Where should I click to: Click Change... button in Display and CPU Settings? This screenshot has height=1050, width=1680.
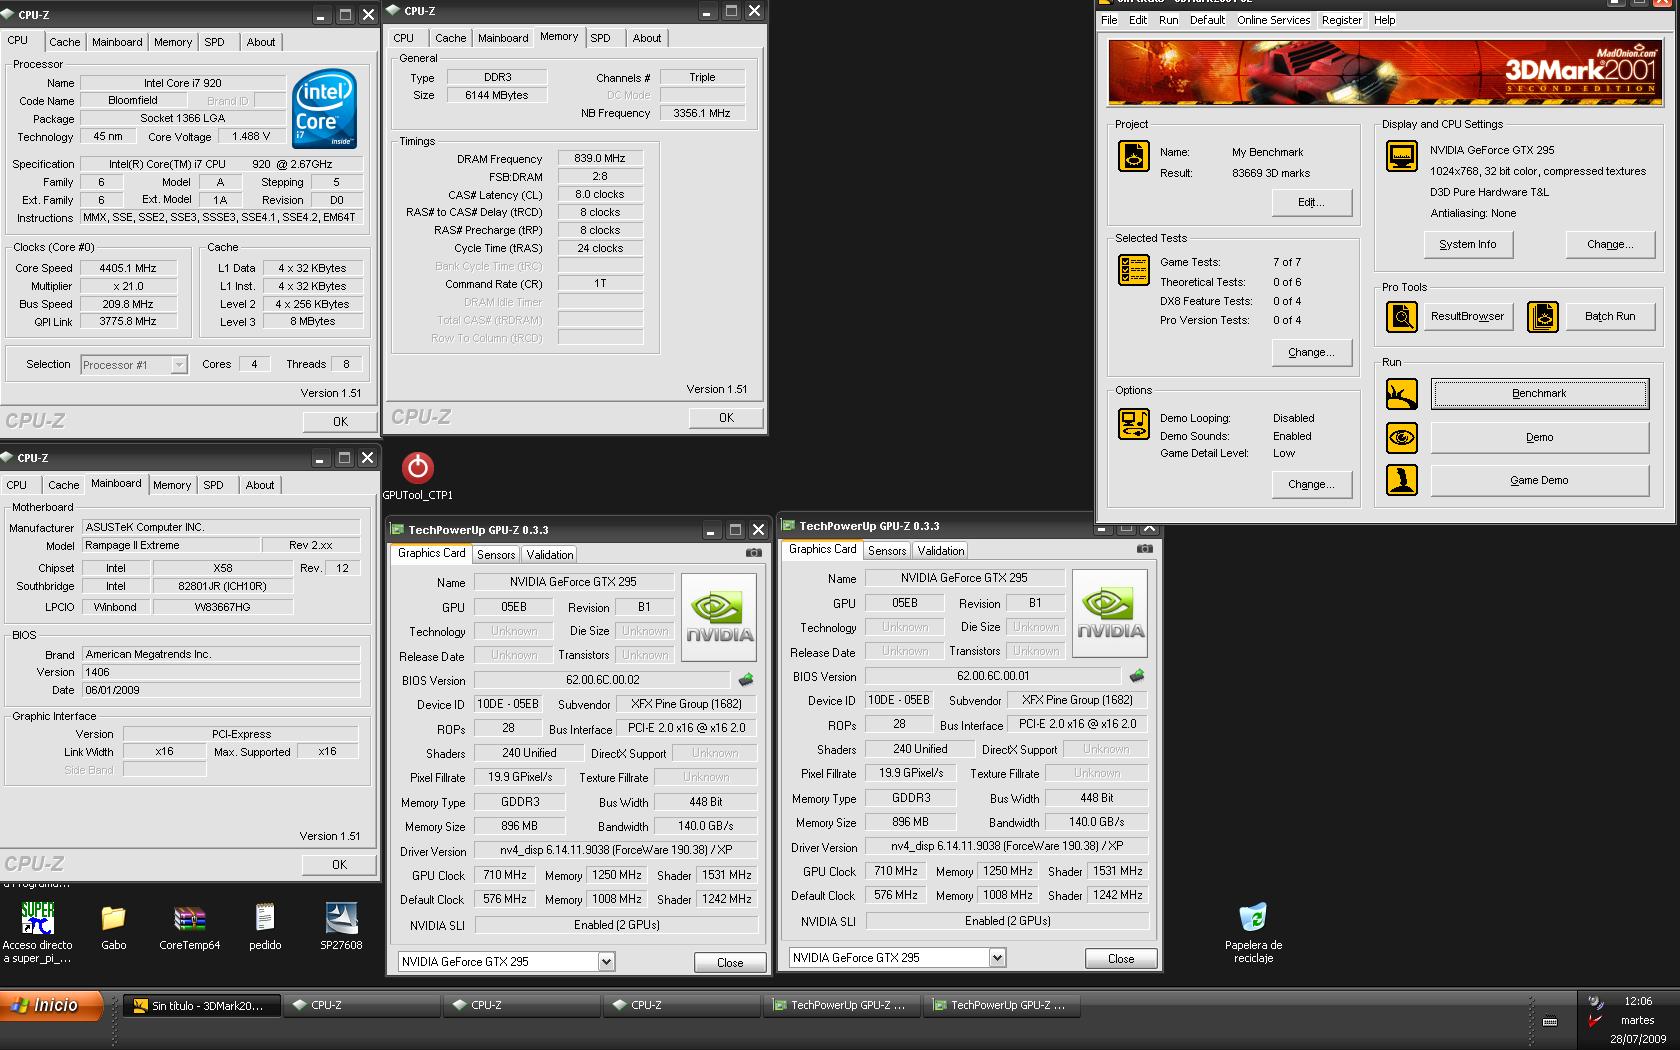1610,245
